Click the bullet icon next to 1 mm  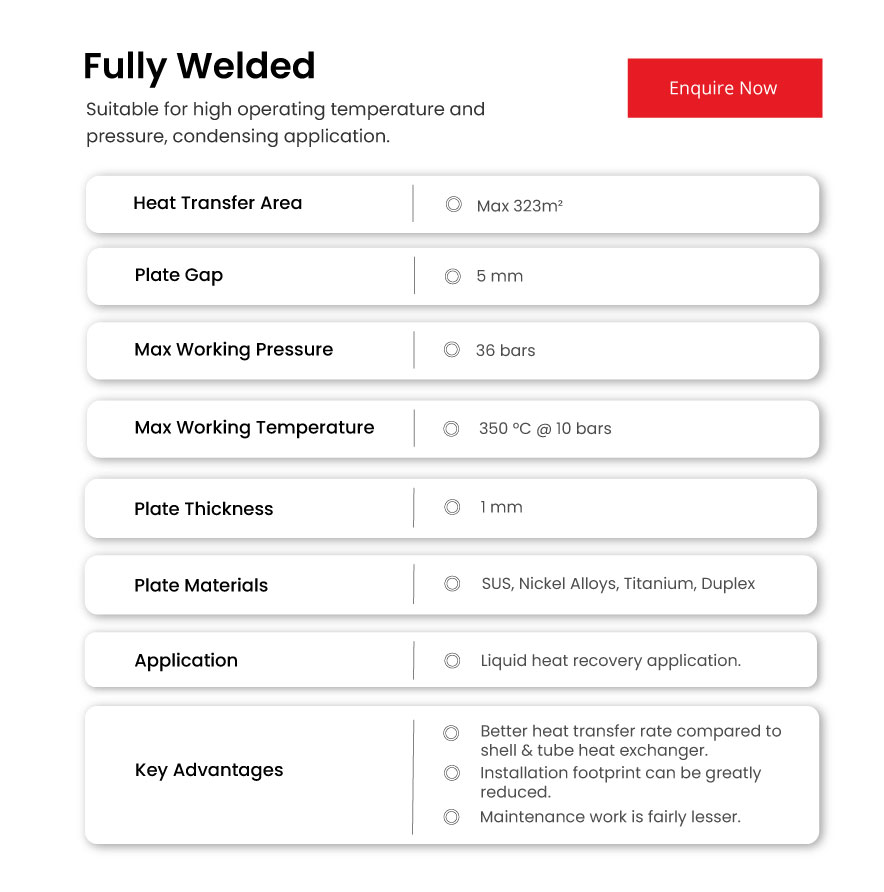(x=452, y=507)
